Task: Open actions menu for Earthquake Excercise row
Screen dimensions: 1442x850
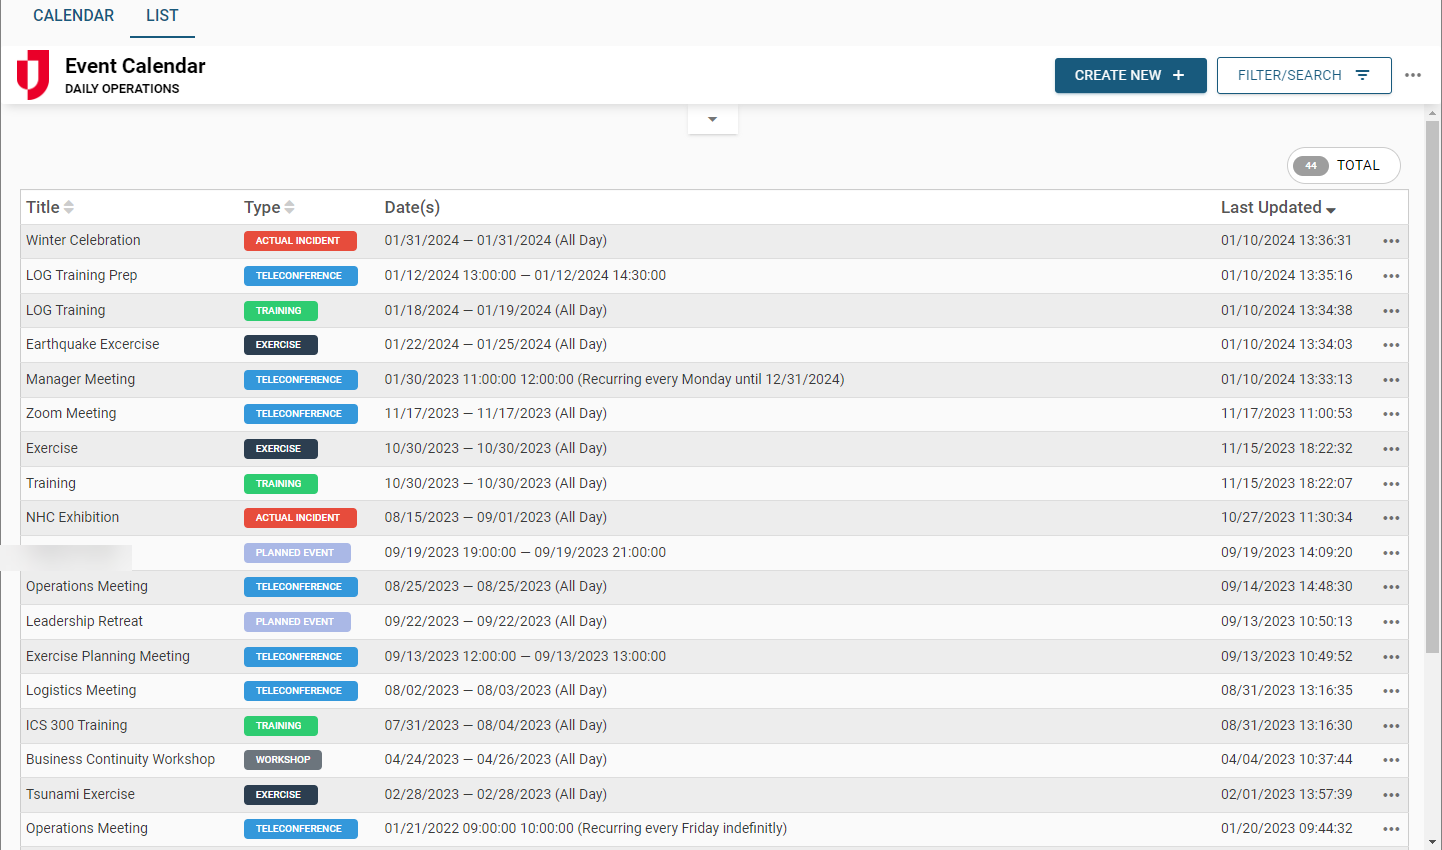Action: 1390,345
